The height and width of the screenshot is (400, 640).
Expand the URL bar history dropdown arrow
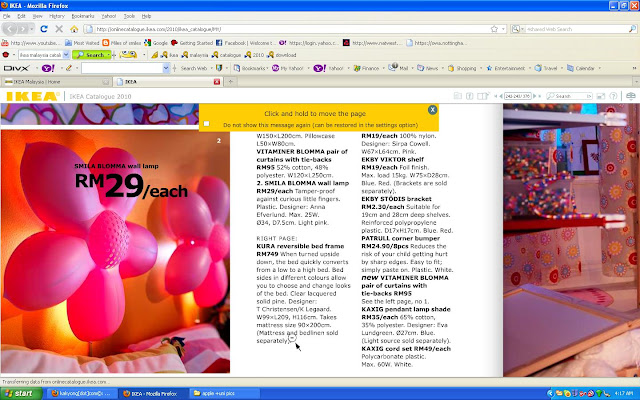point(503,29)
